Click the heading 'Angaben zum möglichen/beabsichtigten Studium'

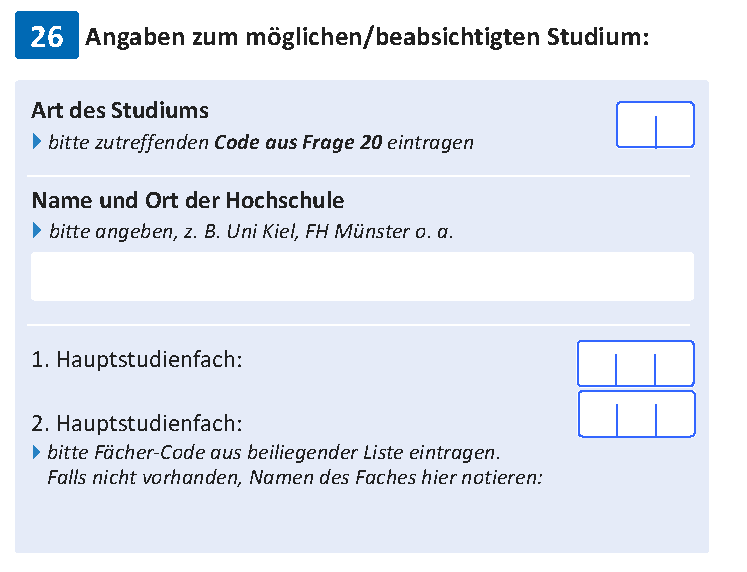[x=367, y=37]
